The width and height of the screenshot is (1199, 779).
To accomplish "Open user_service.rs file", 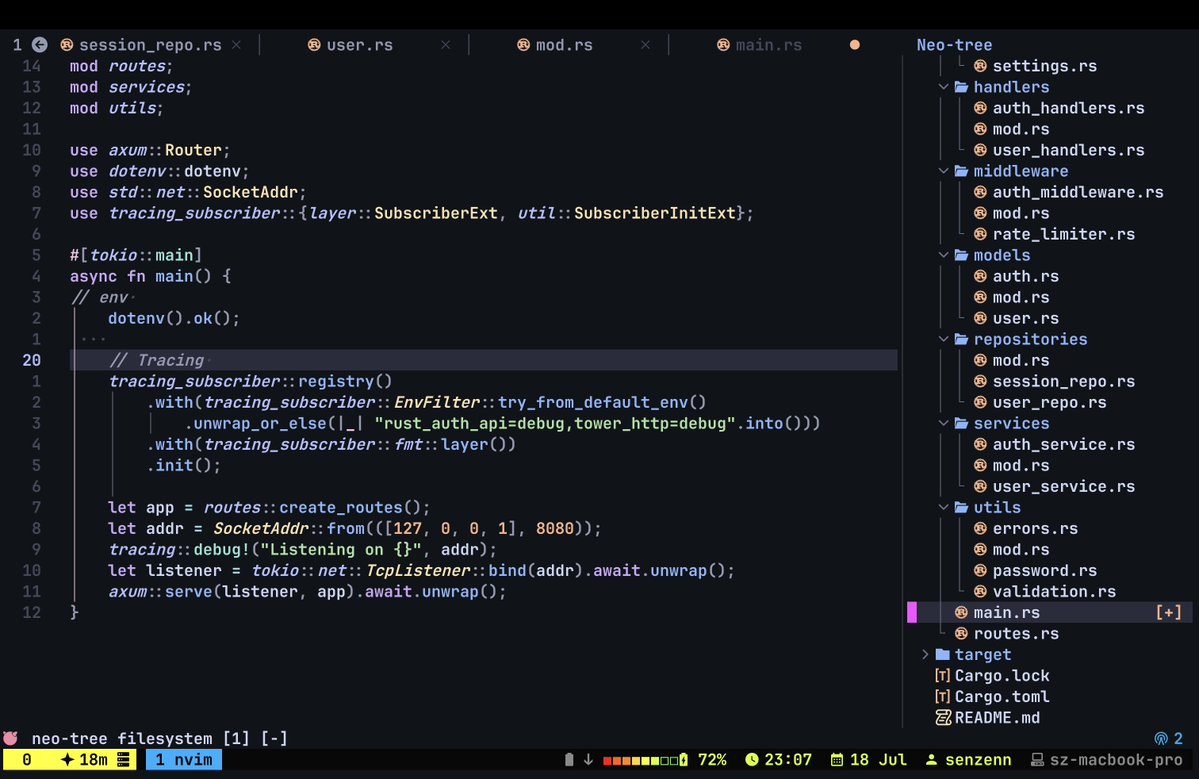I will (x=1064, y=487).
